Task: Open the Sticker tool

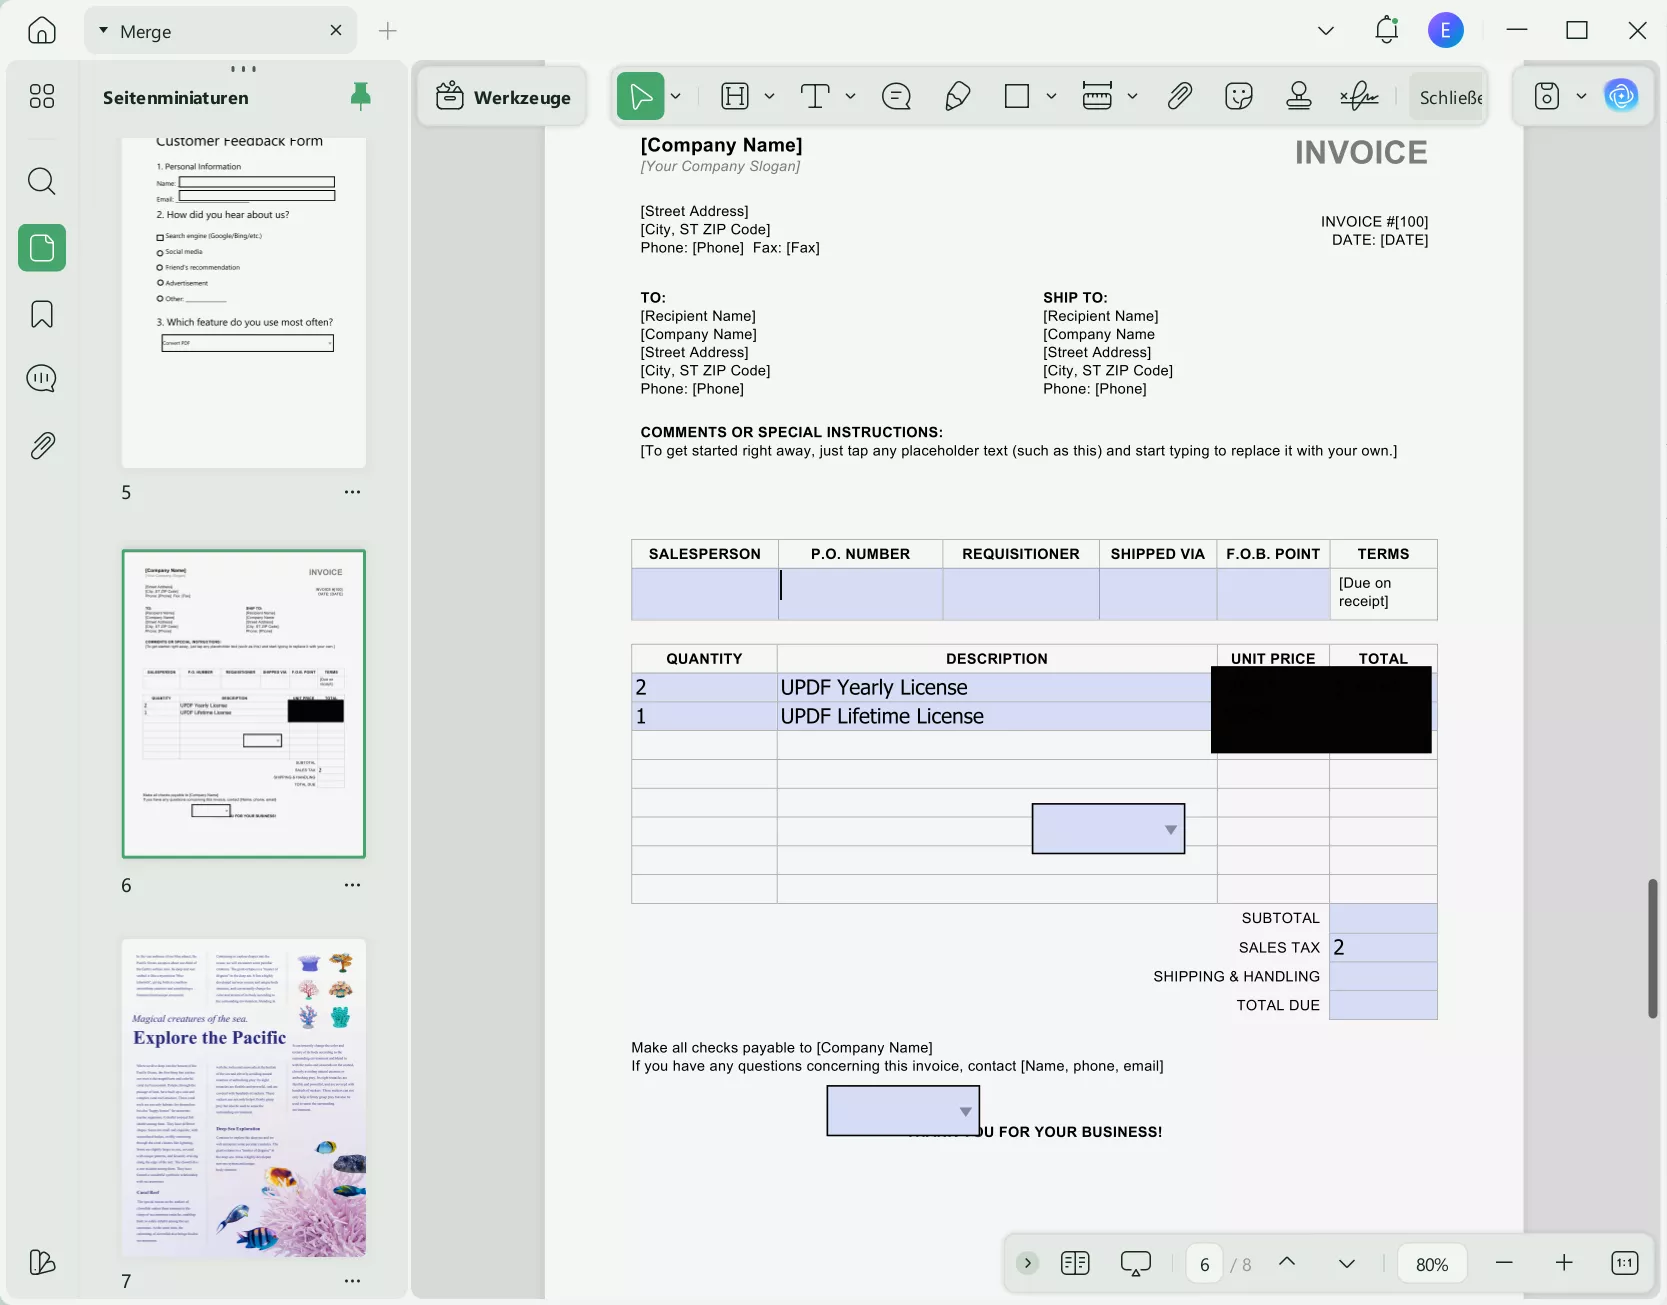Action: [x=1240, y=96]
